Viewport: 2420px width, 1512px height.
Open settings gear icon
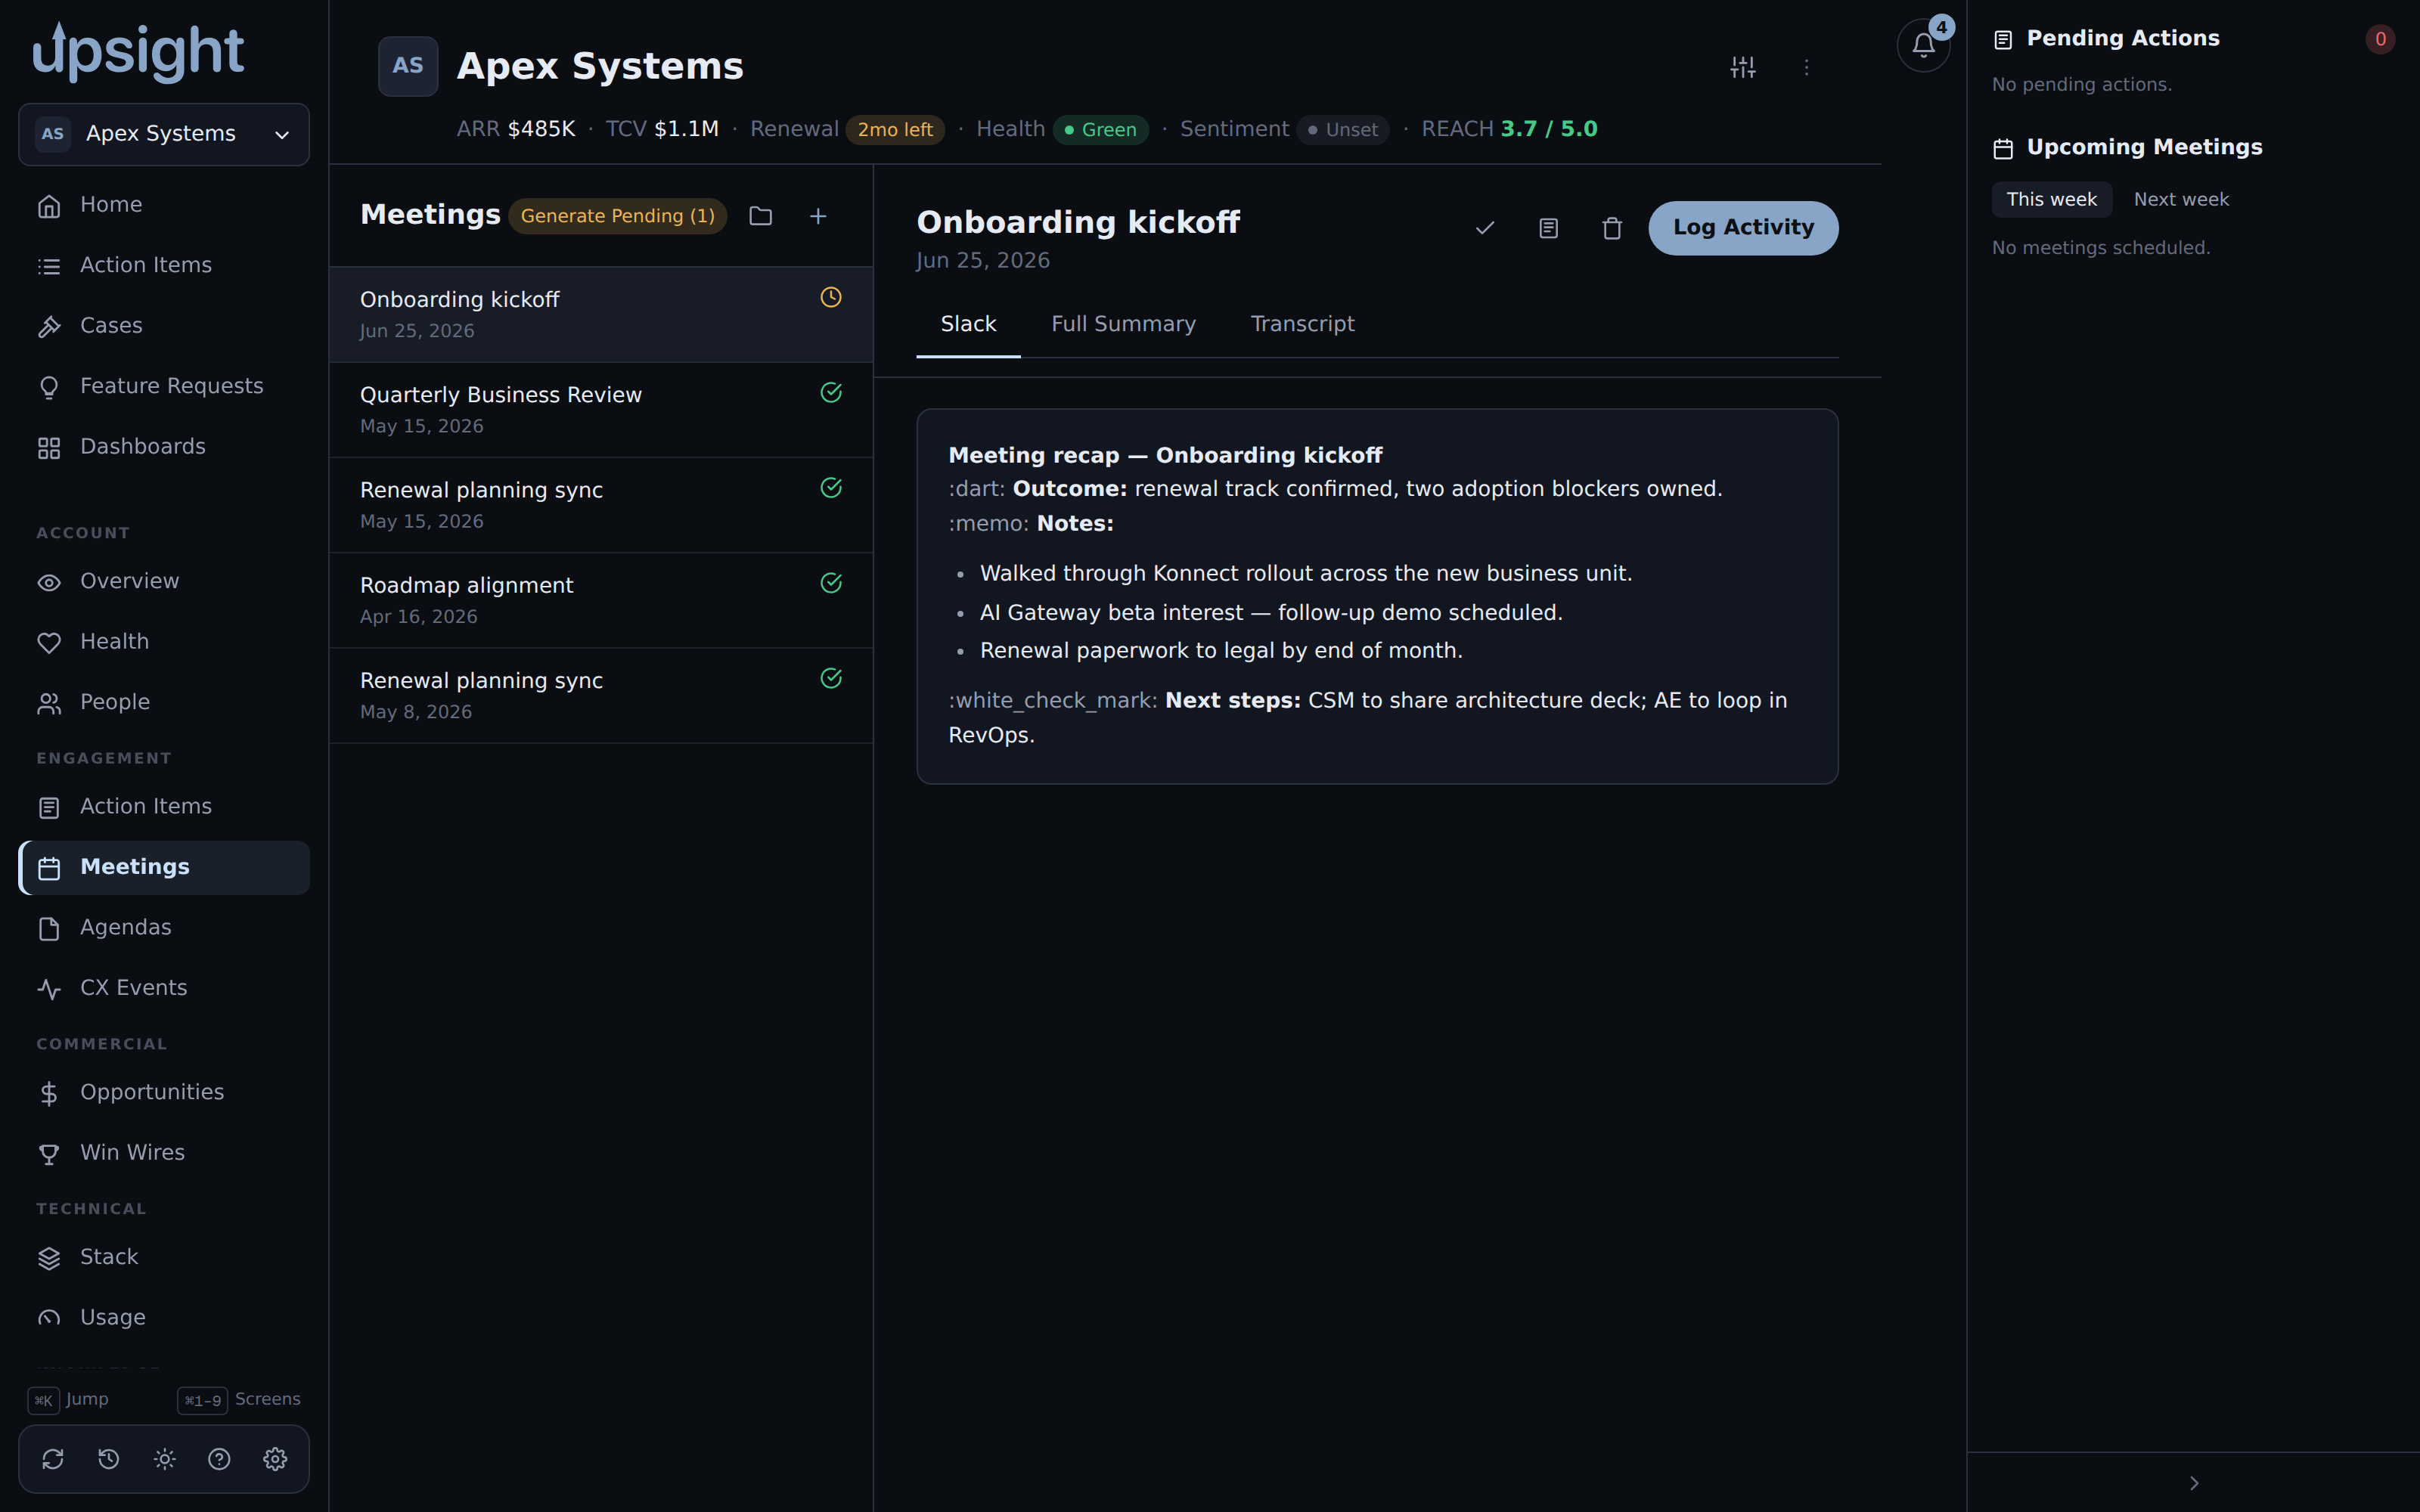coord(275,1459)
